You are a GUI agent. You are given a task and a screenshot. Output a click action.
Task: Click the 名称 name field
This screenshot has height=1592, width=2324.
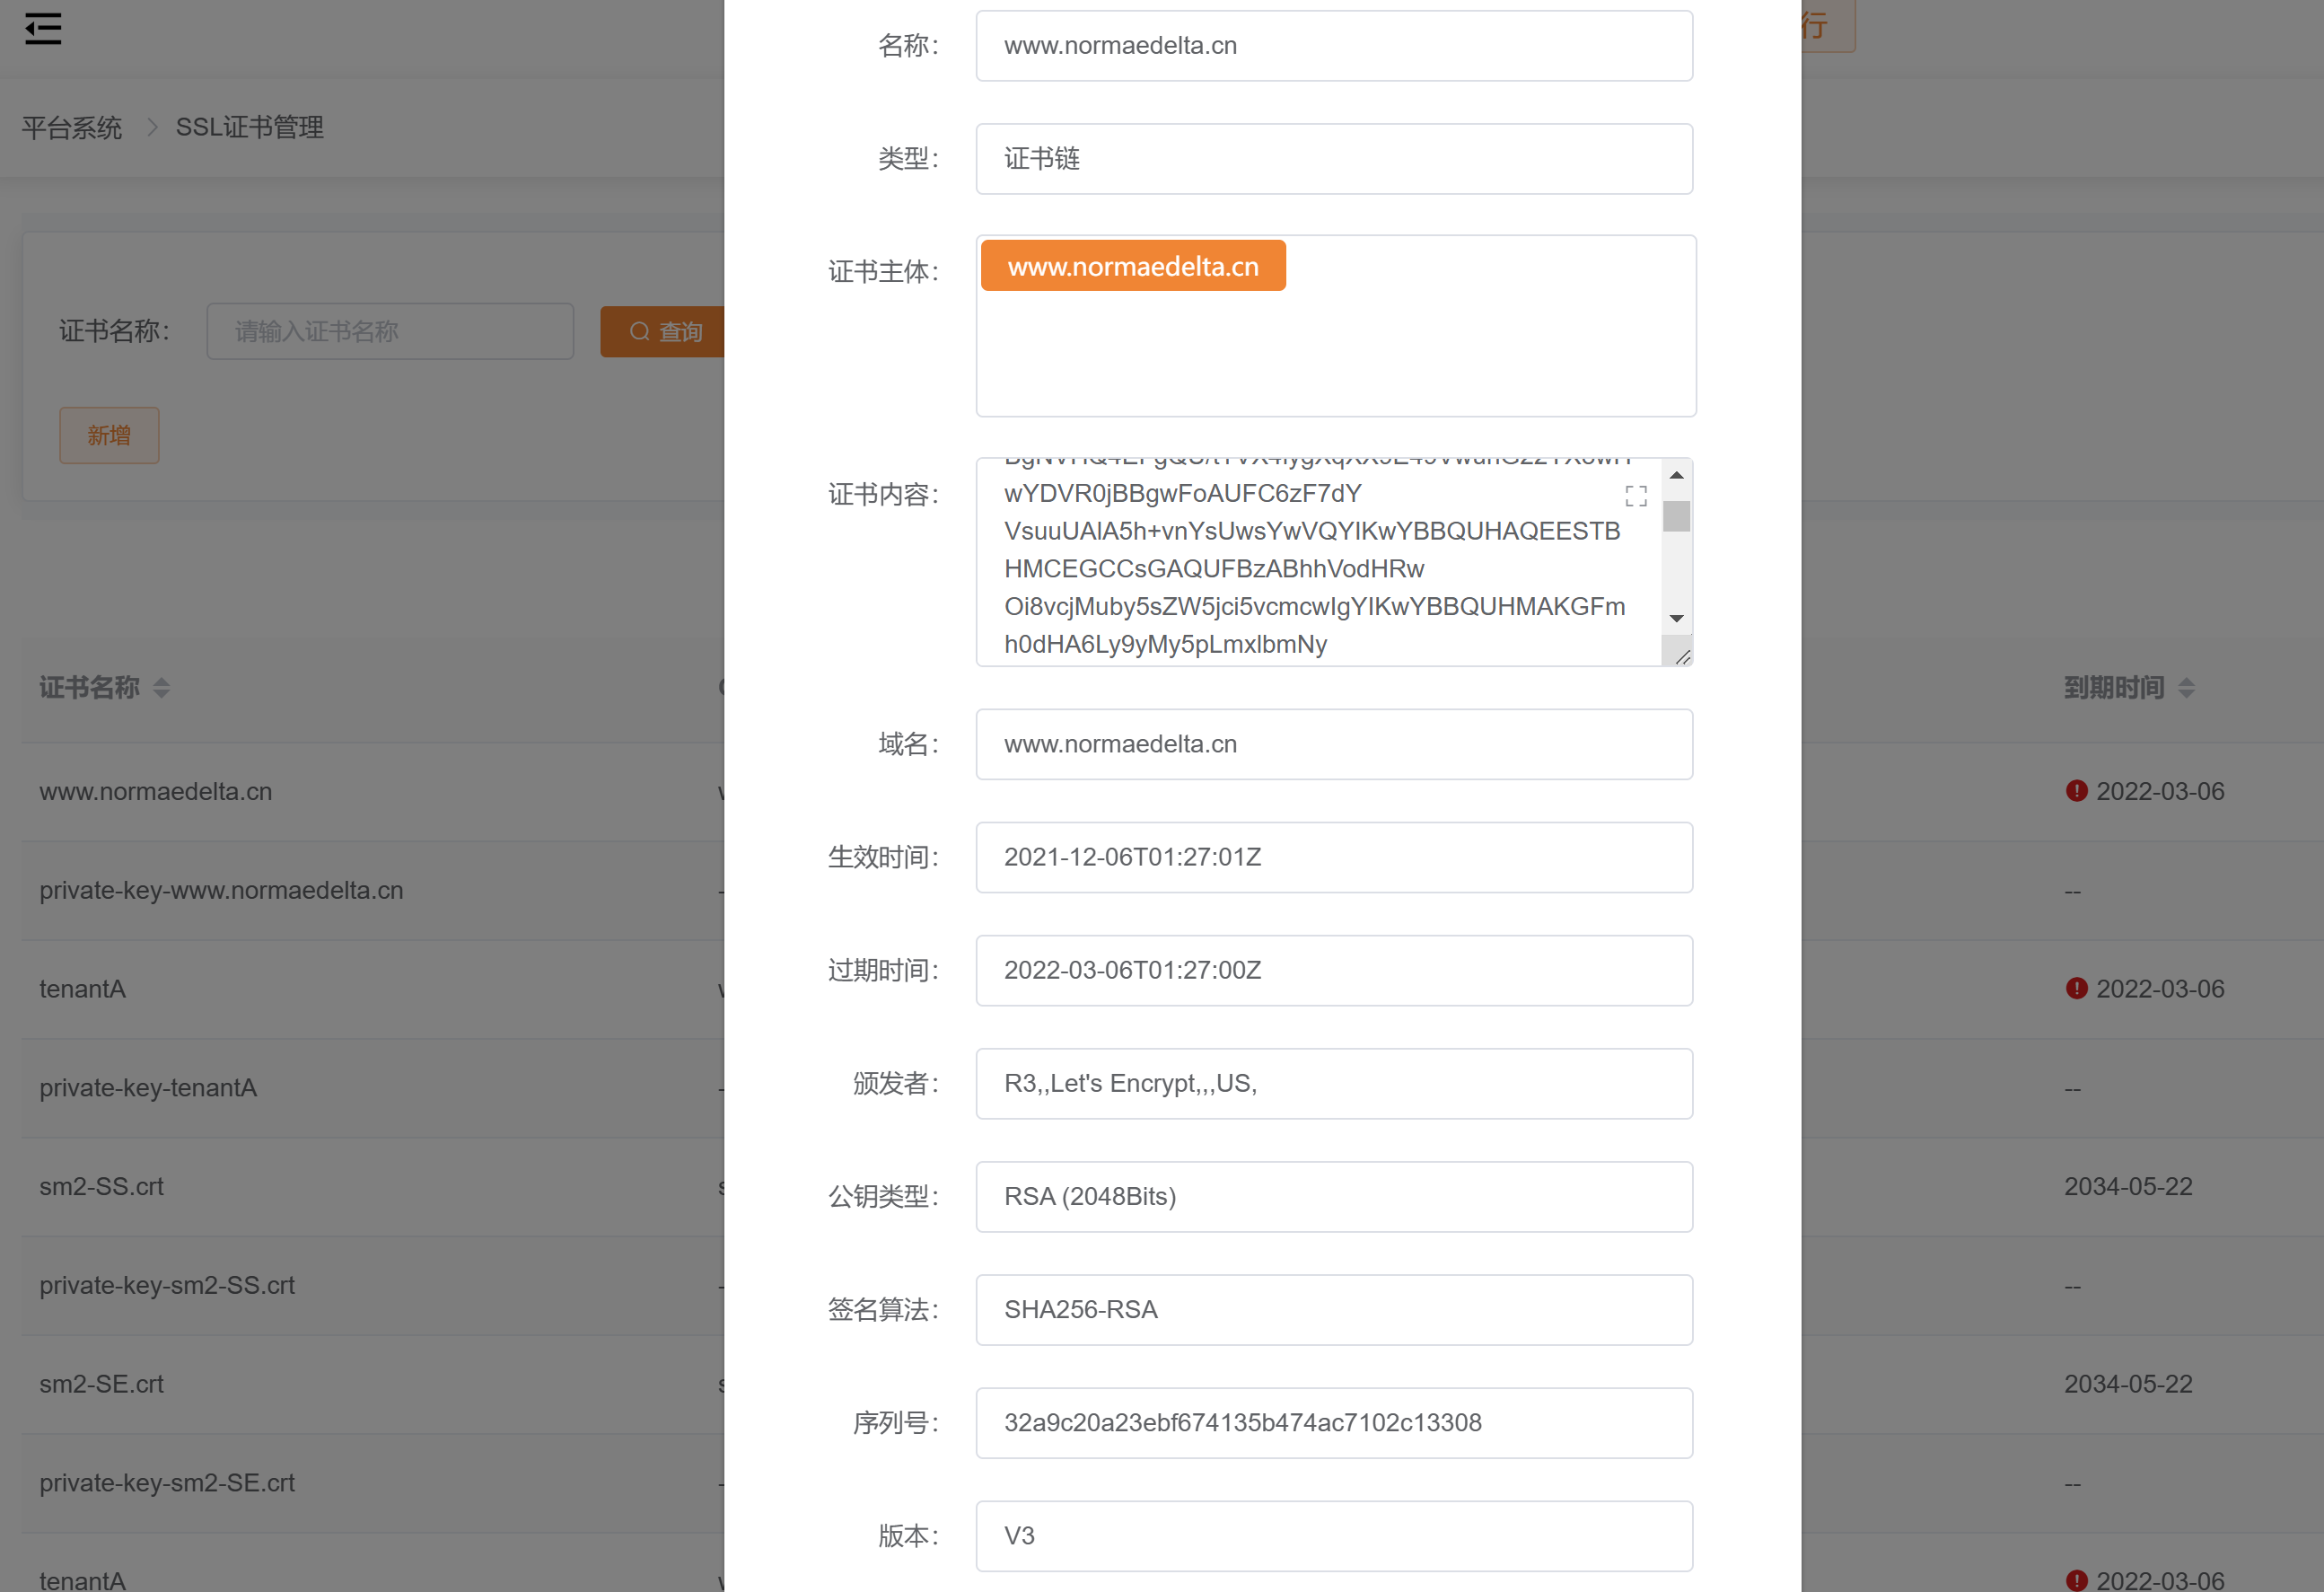coord(1334,46)
